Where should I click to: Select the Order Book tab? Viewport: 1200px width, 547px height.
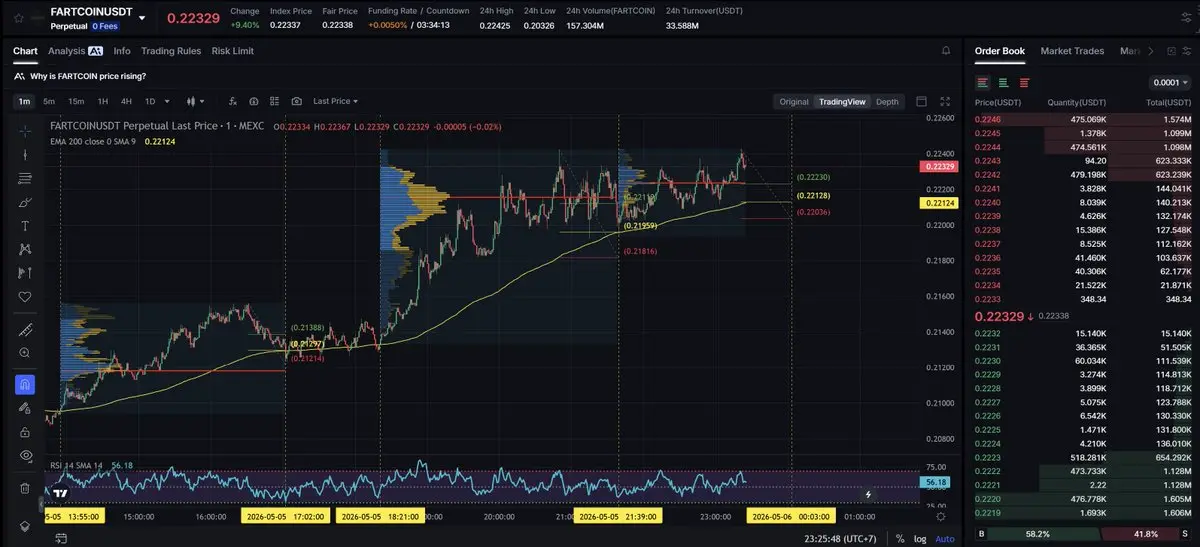point(1000,51)
